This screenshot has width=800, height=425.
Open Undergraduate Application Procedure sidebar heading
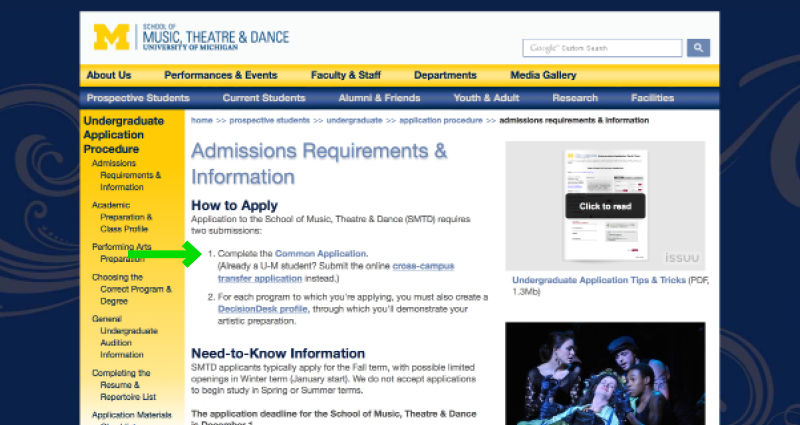(x=123, y=135)
